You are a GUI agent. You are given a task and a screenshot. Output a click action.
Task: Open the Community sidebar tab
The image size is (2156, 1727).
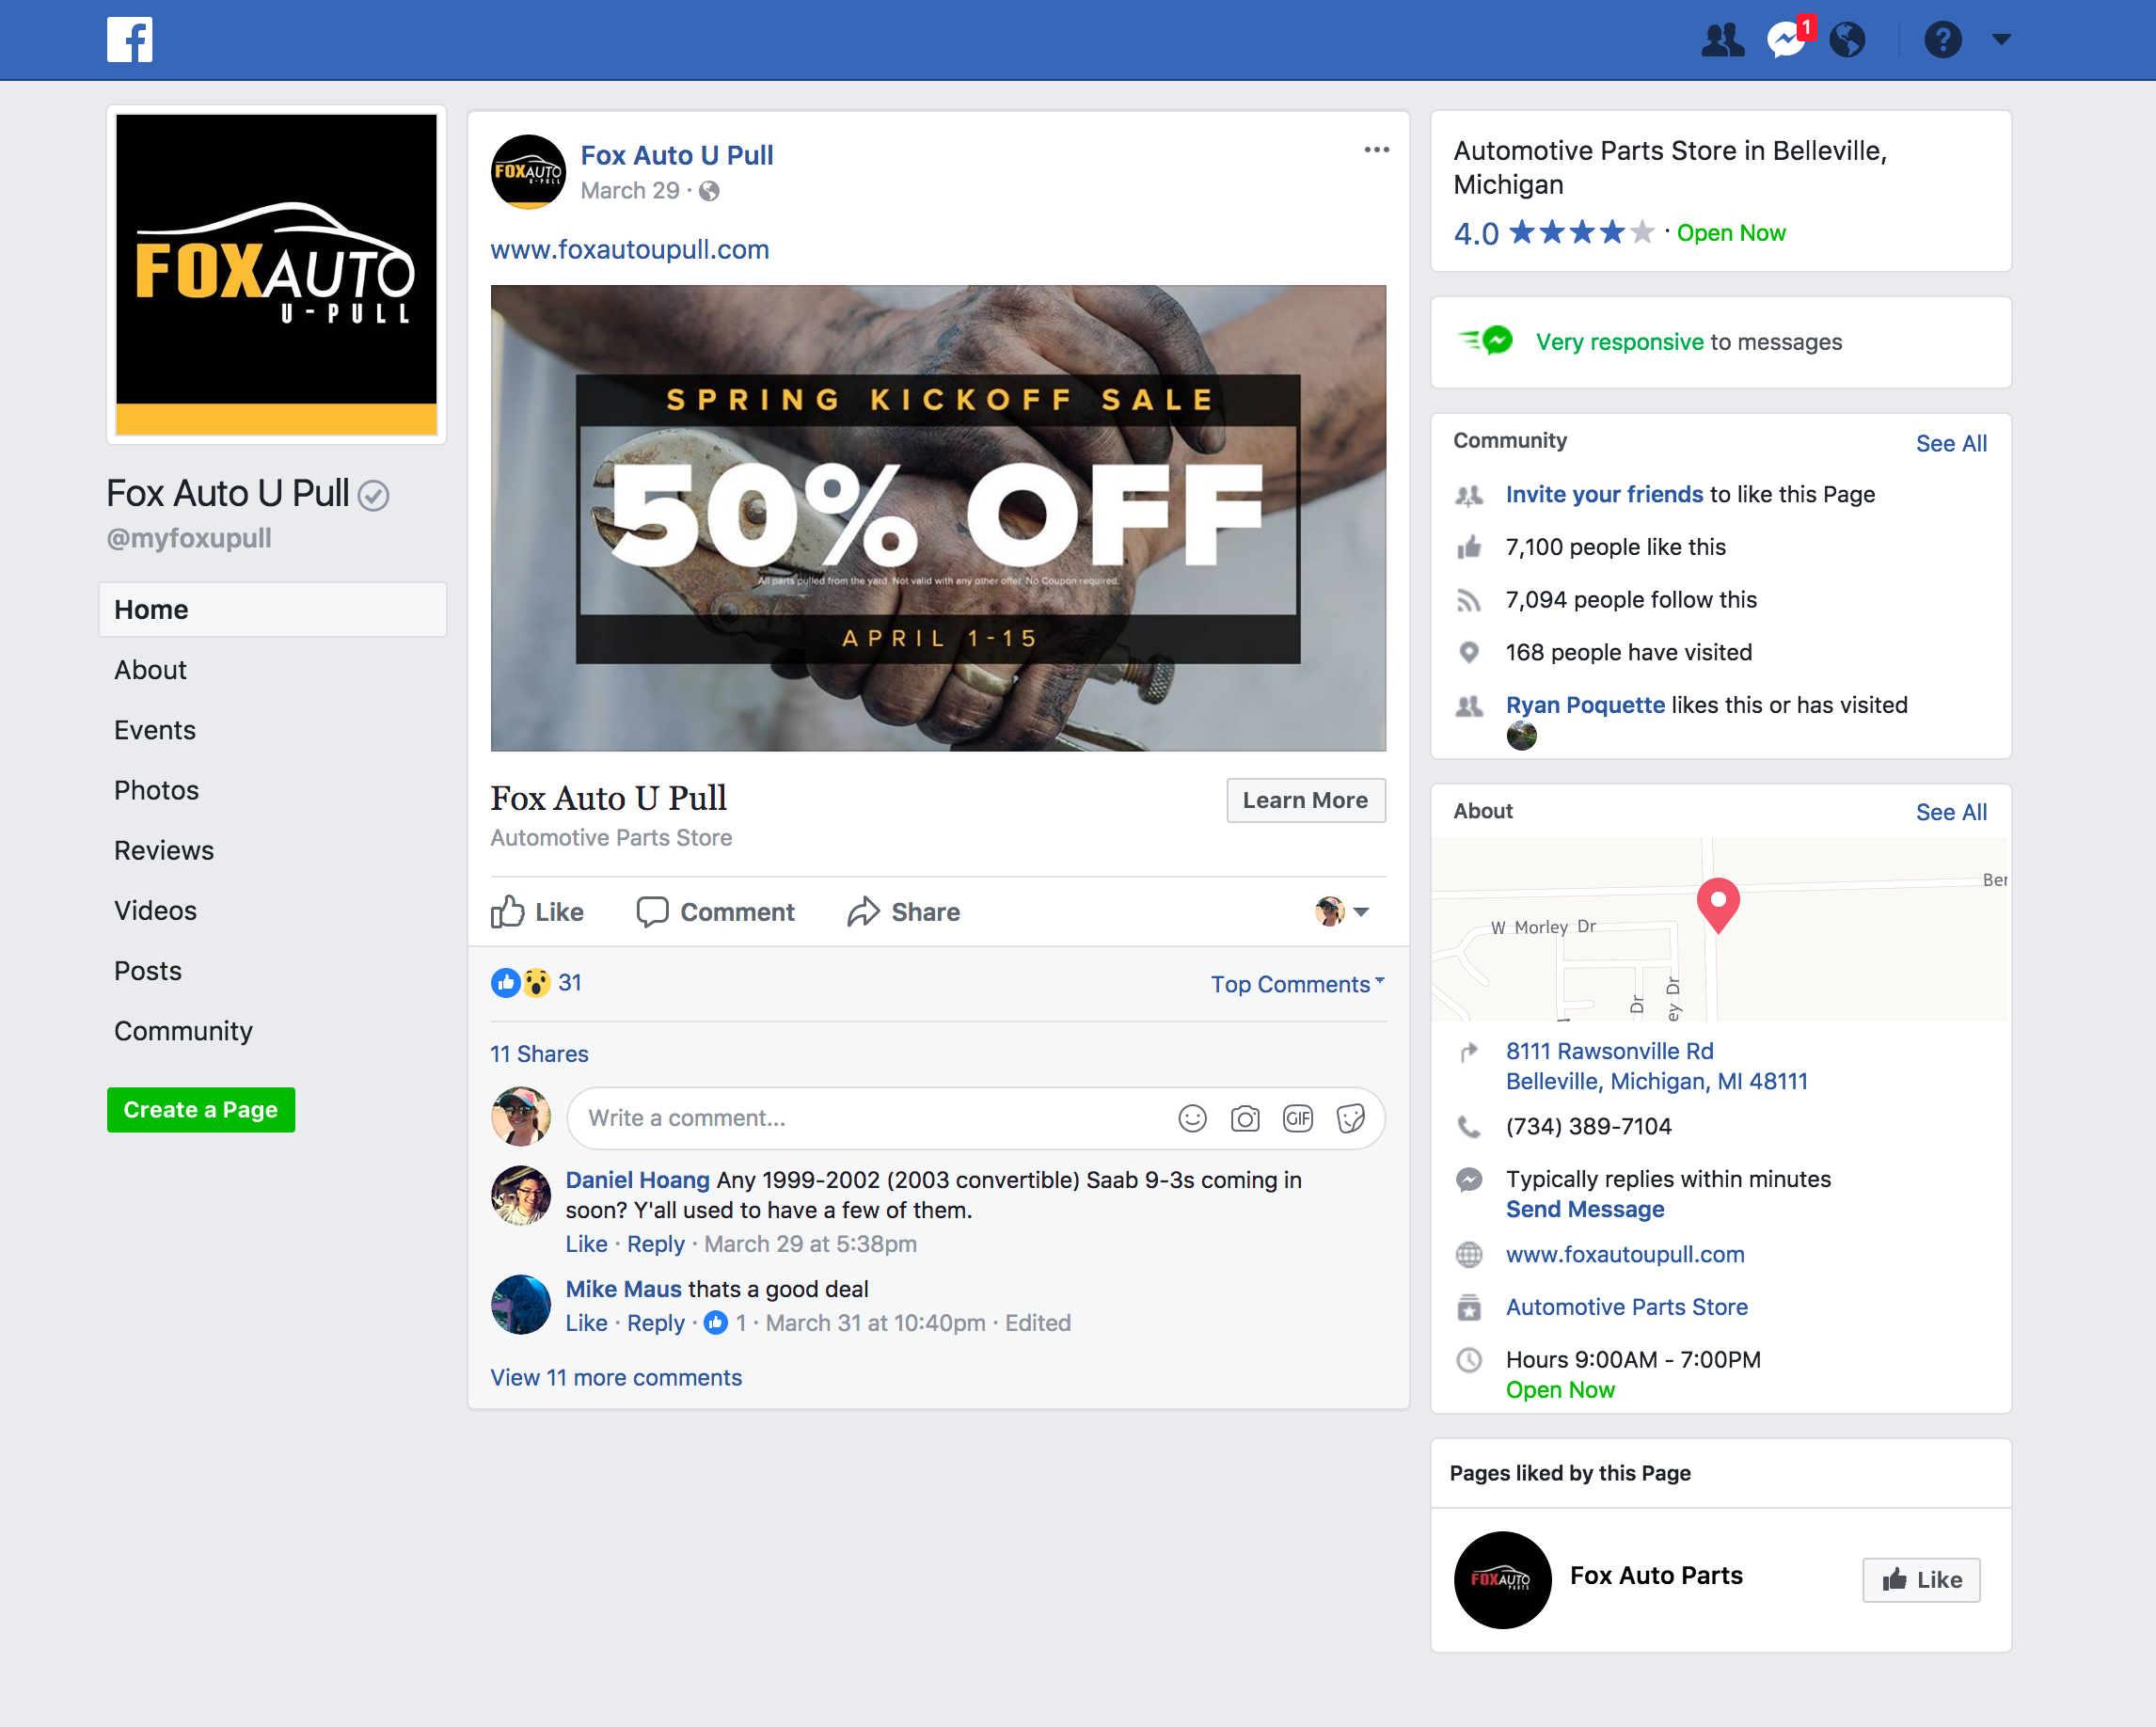(183, 1031)
